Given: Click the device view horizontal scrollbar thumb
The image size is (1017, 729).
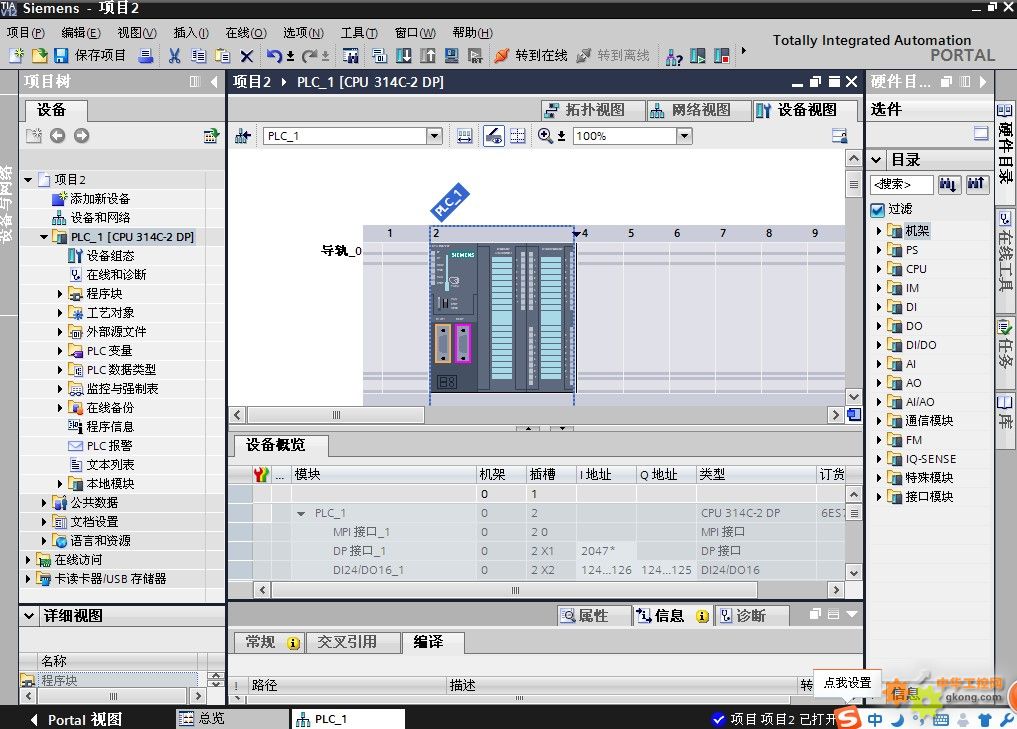Looking at the screenshot, I should (x=336, y=415).
